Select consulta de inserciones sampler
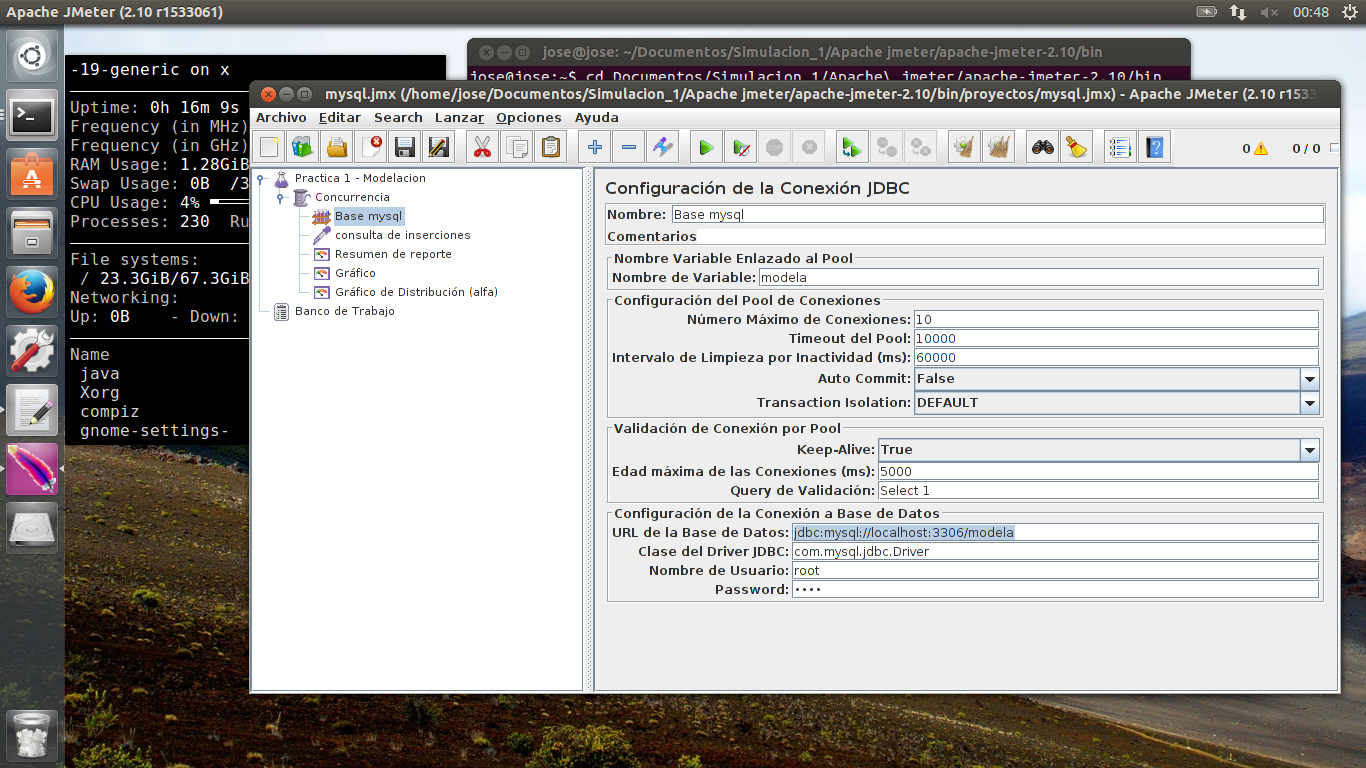This screenshot has height=768, width=1366. click(402, 235)
